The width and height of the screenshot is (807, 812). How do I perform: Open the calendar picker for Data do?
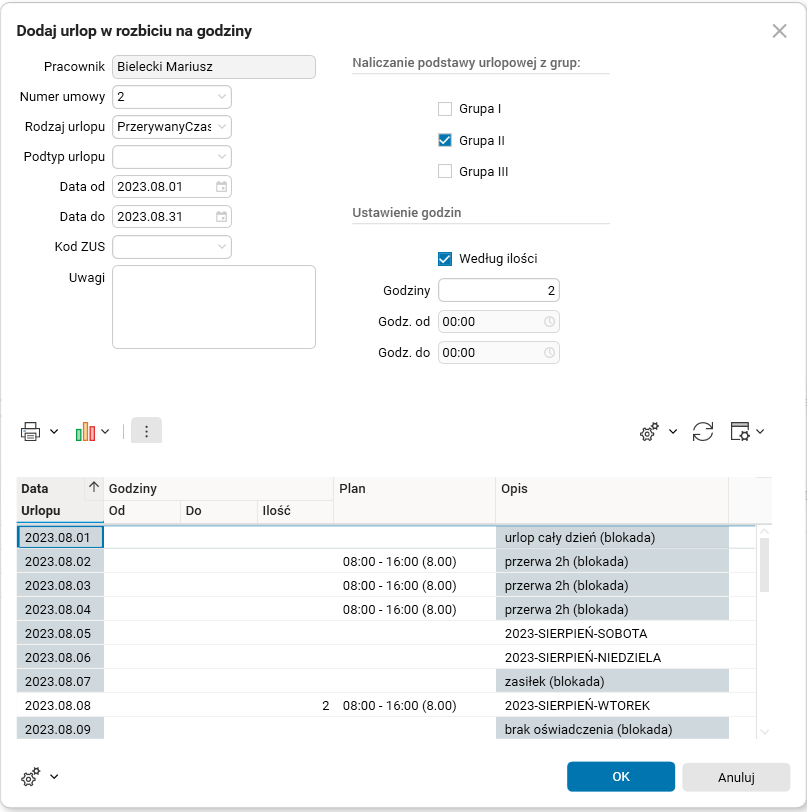[x=222, y=217]
